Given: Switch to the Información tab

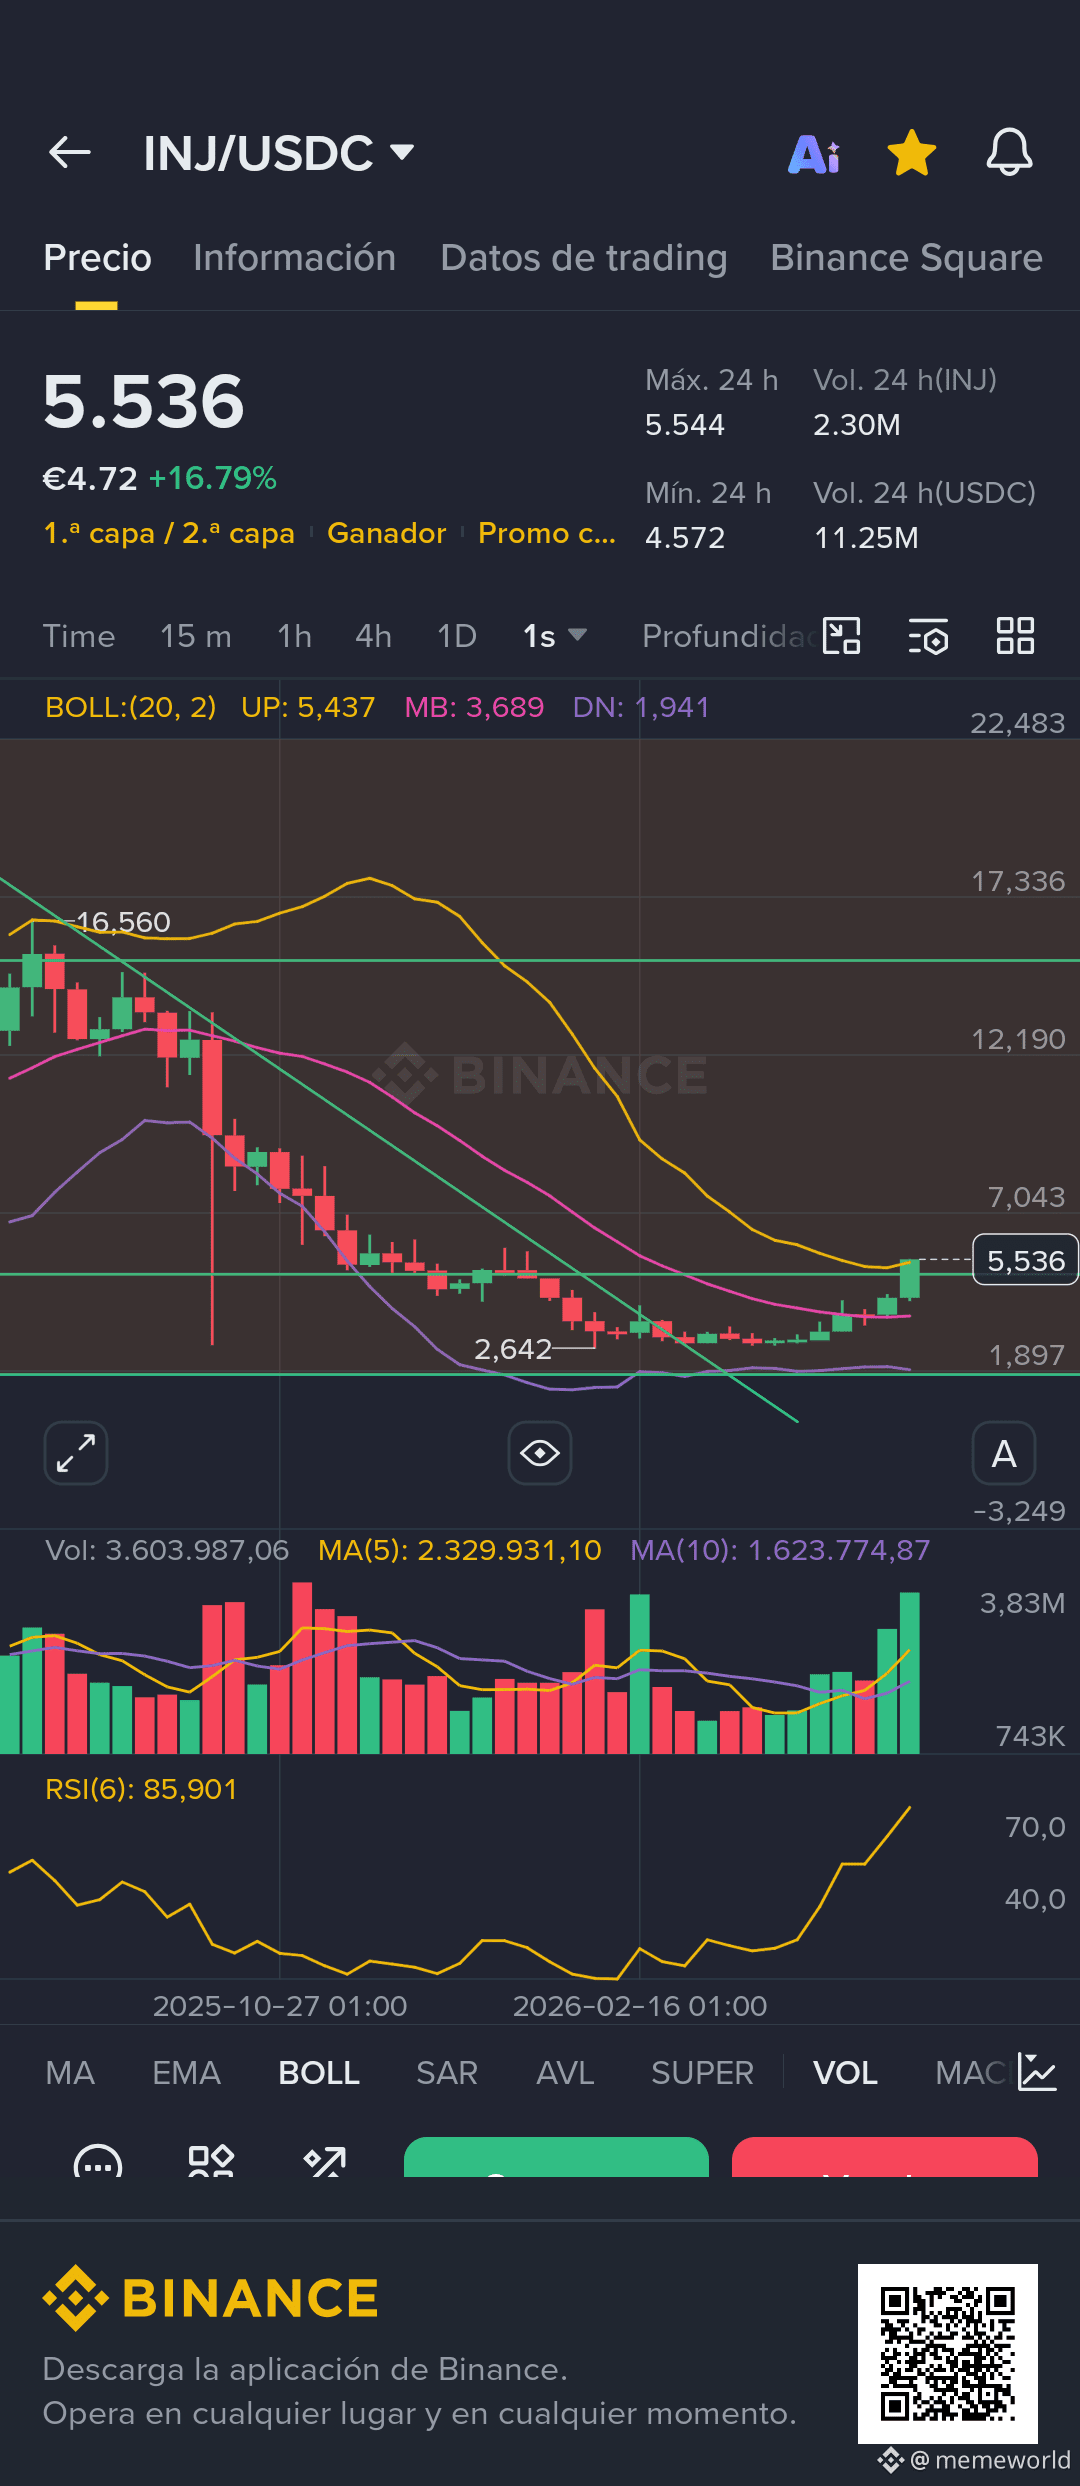Looking at the screenshot, I should coord(294,258).
